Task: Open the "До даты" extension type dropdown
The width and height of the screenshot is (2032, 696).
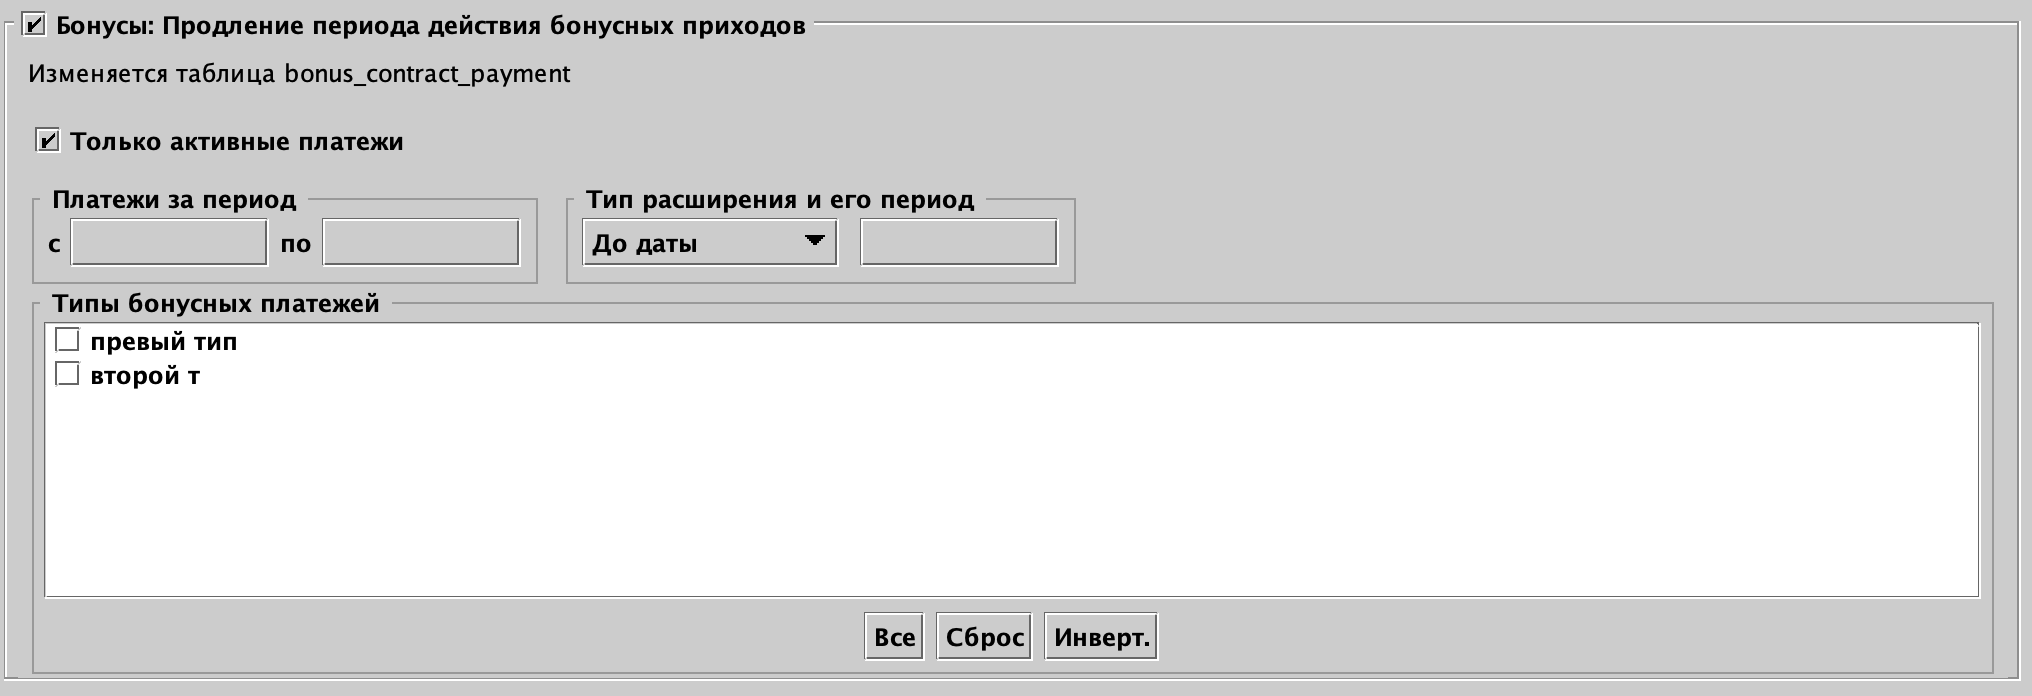Action: [x=710, y=241]
